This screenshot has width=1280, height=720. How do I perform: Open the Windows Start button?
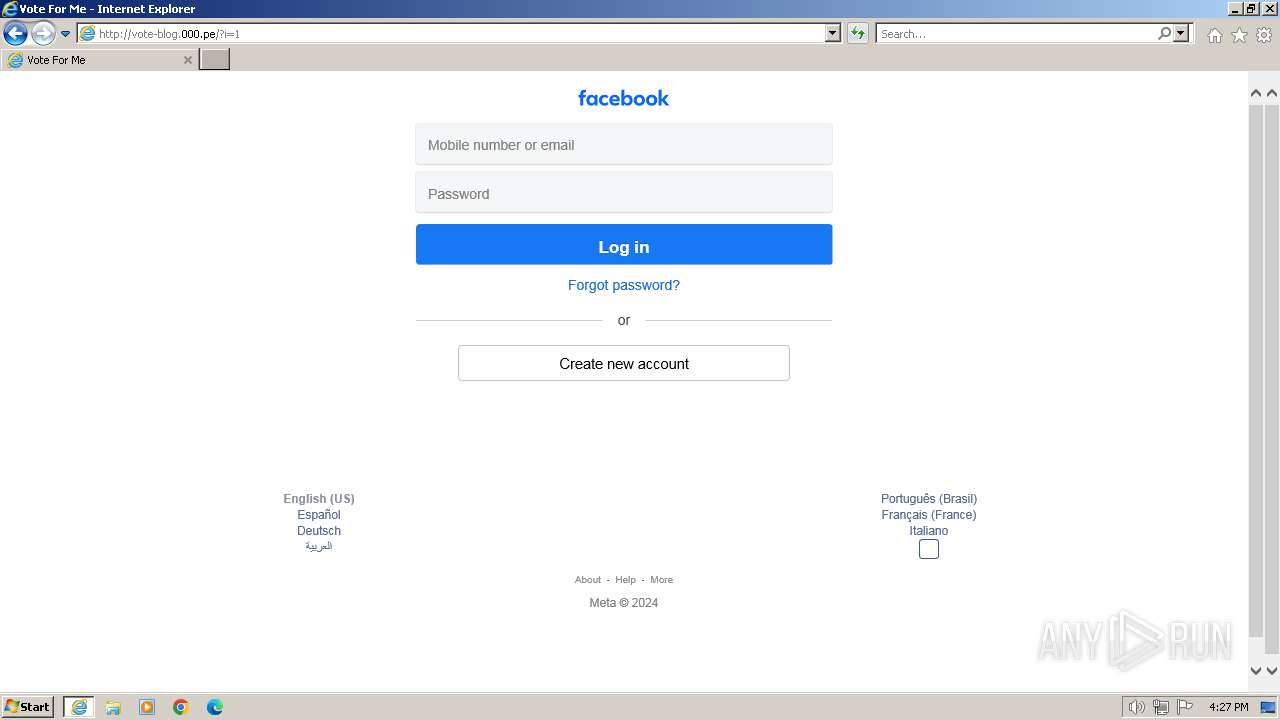coord(28,707)
